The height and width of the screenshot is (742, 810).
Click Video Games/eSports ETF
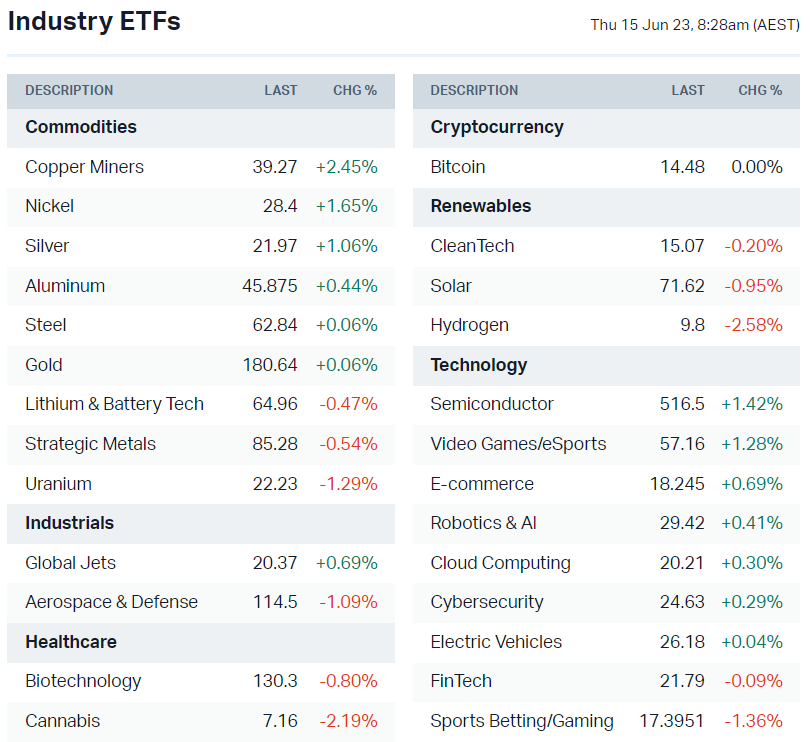tap(518, 444)
